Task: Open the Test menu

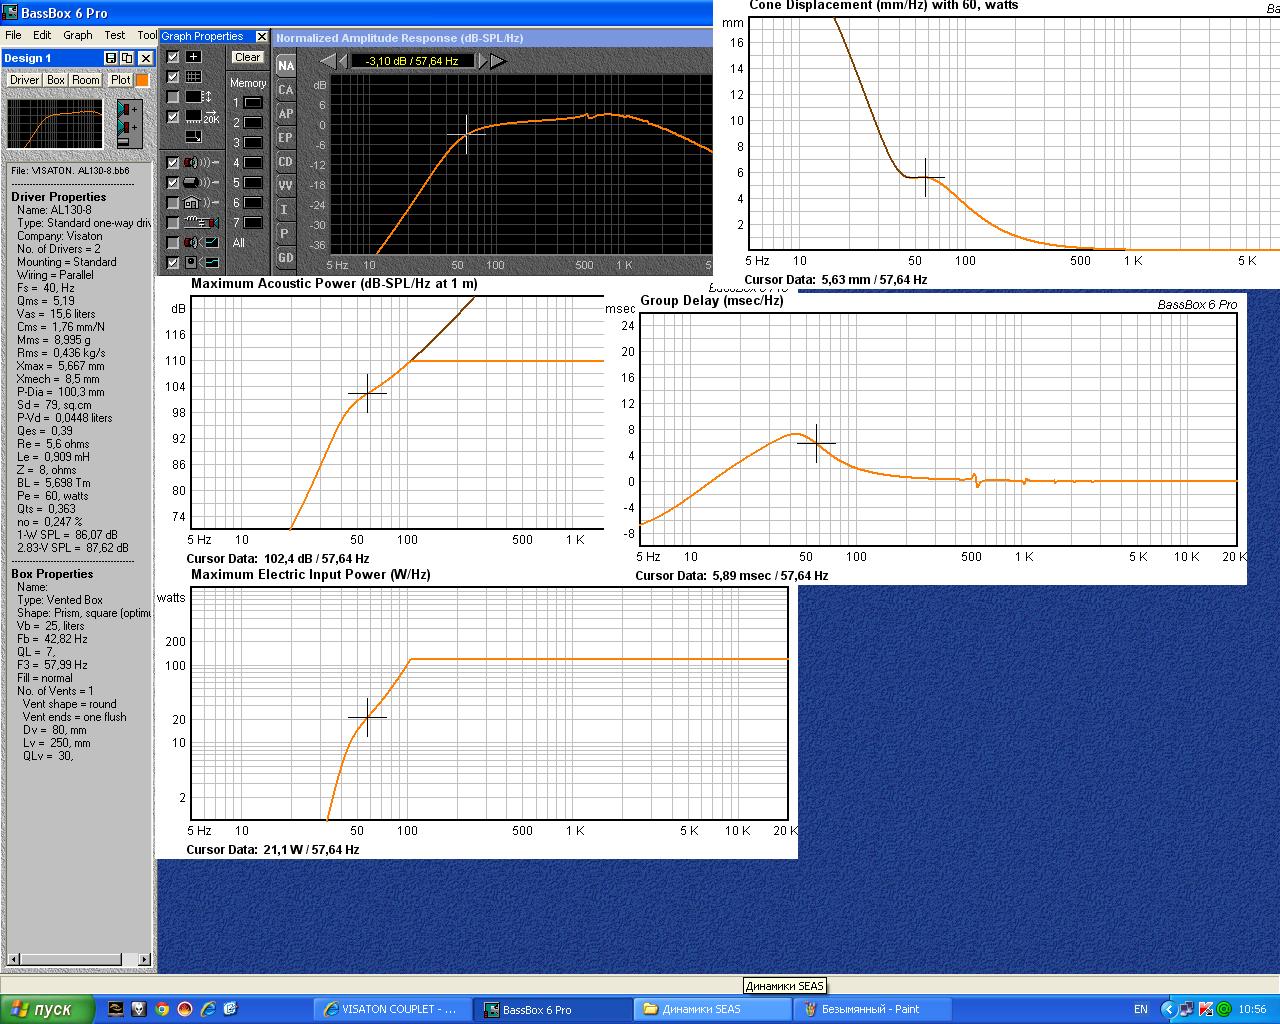Action: coord(115,35)
